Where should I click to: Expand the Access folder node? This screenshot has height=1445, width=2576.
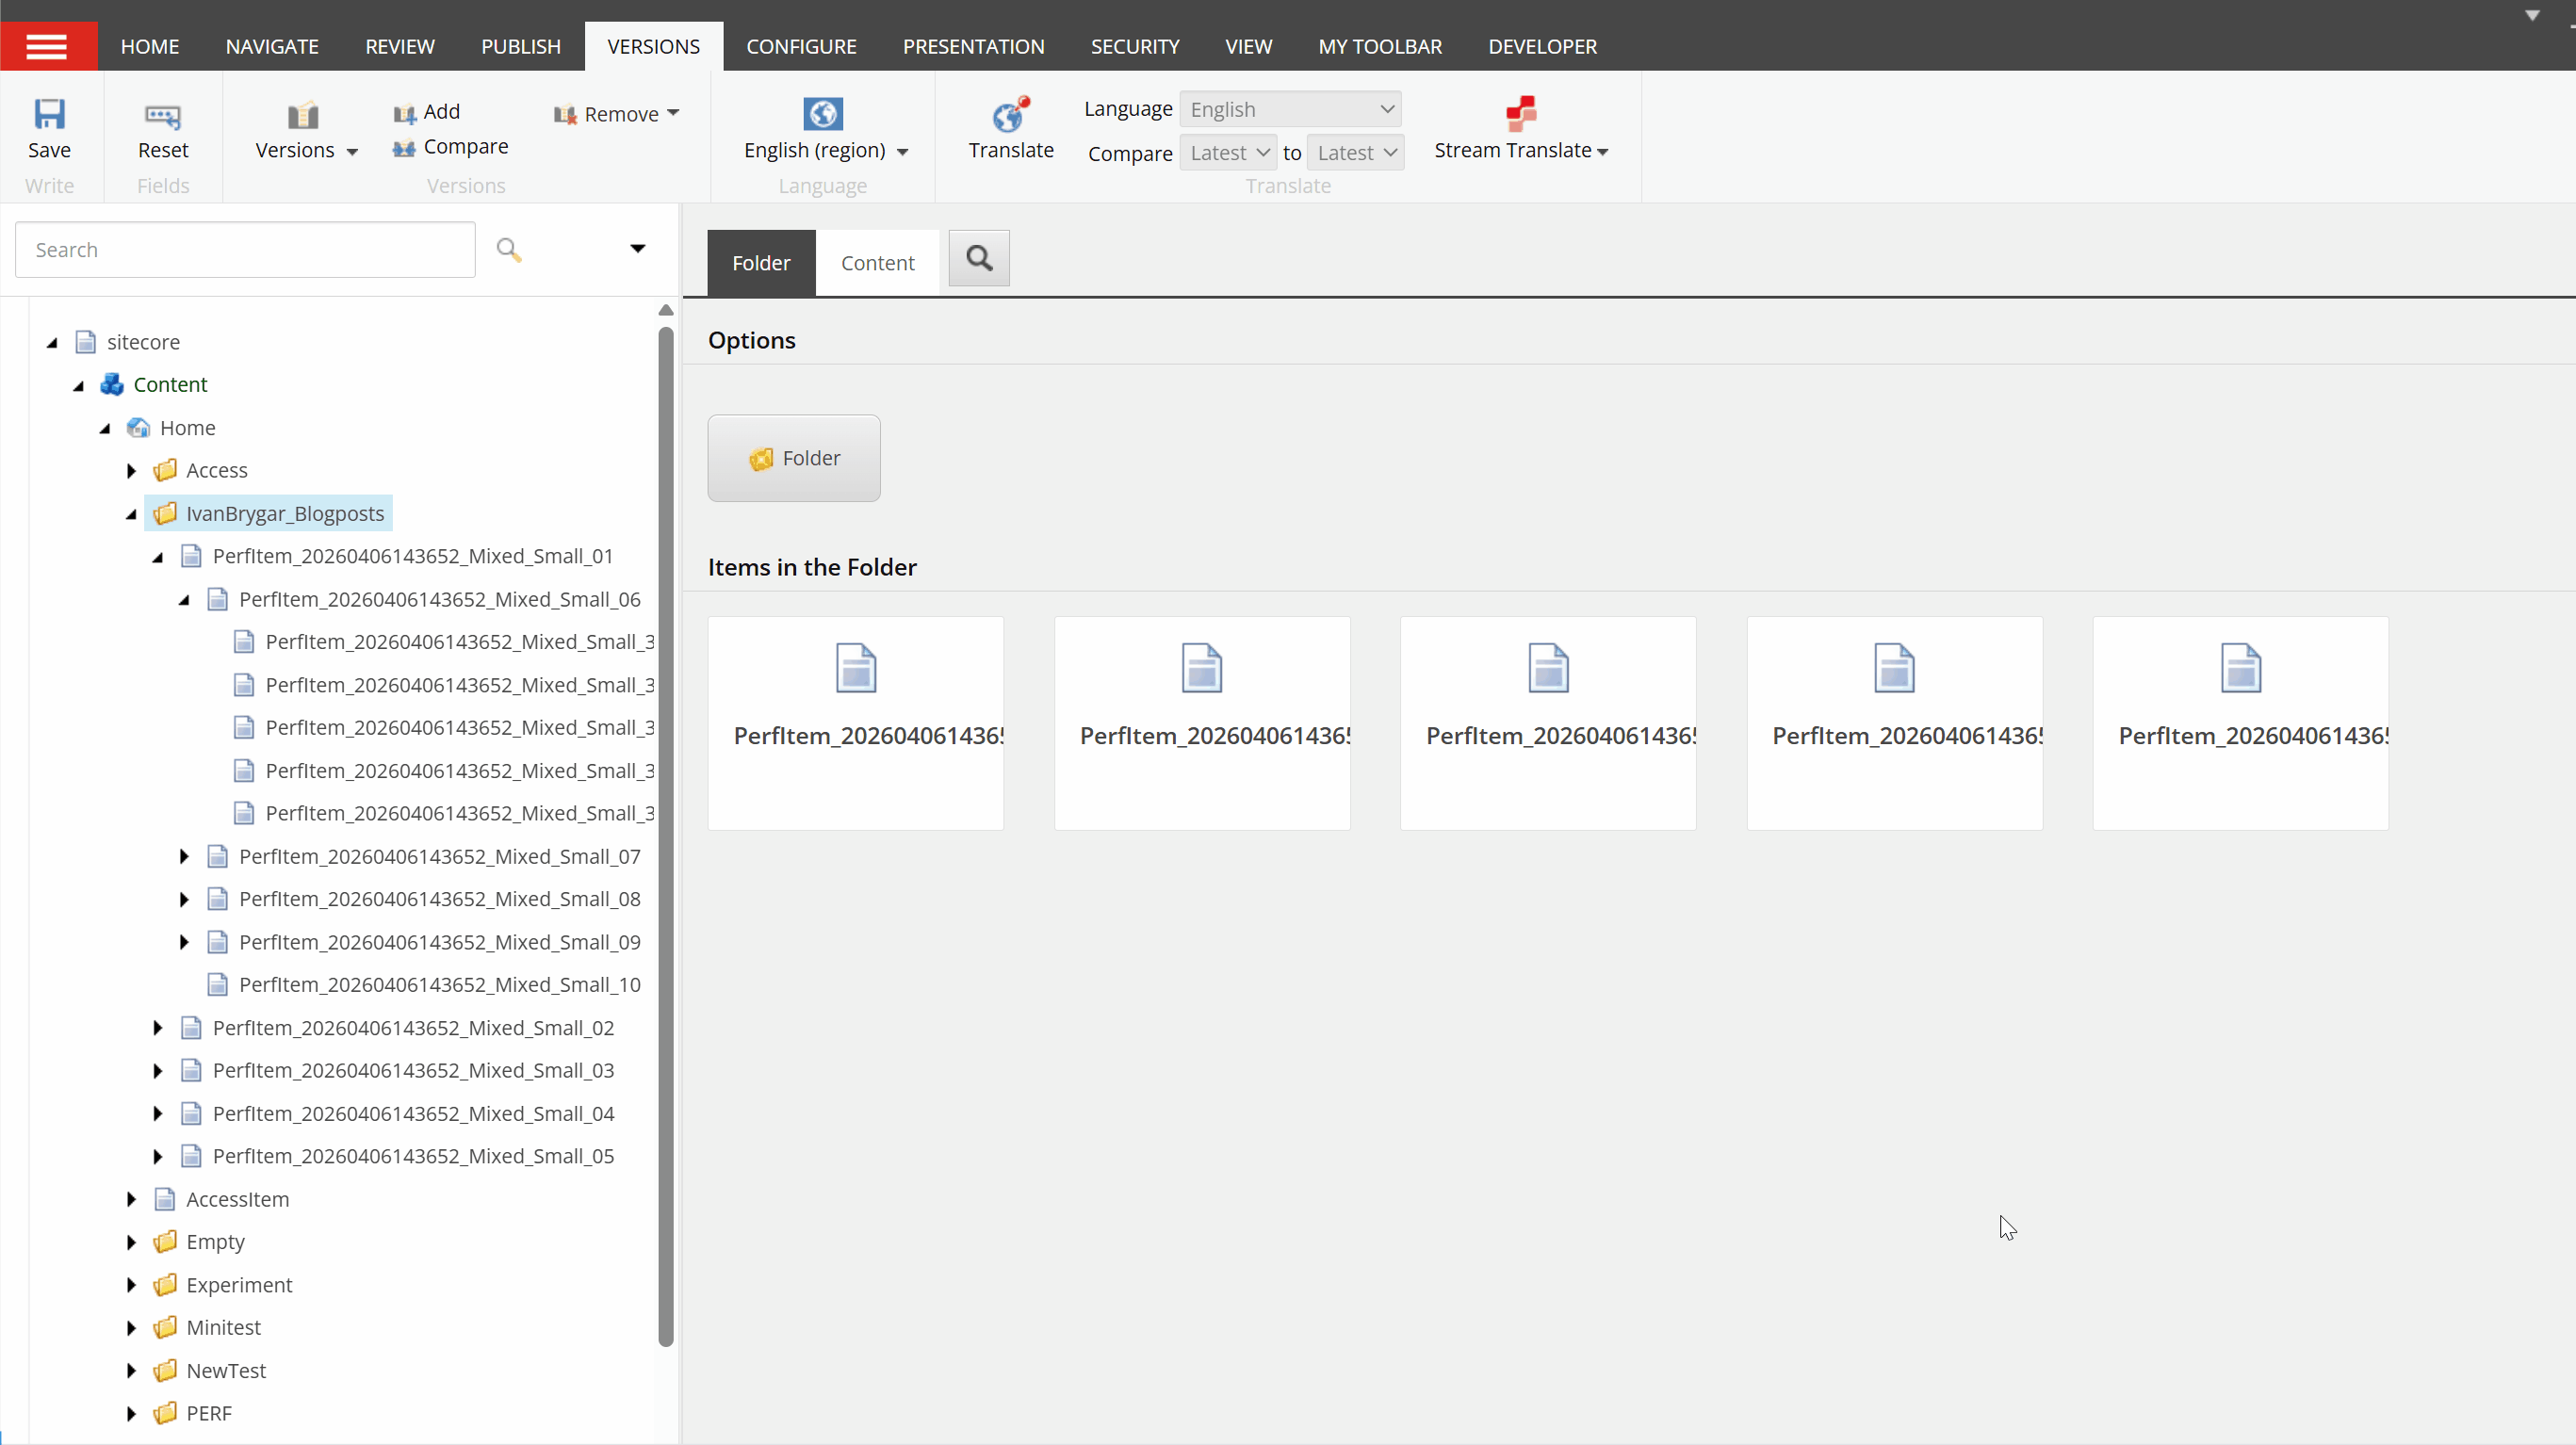(x=131, y=471)
